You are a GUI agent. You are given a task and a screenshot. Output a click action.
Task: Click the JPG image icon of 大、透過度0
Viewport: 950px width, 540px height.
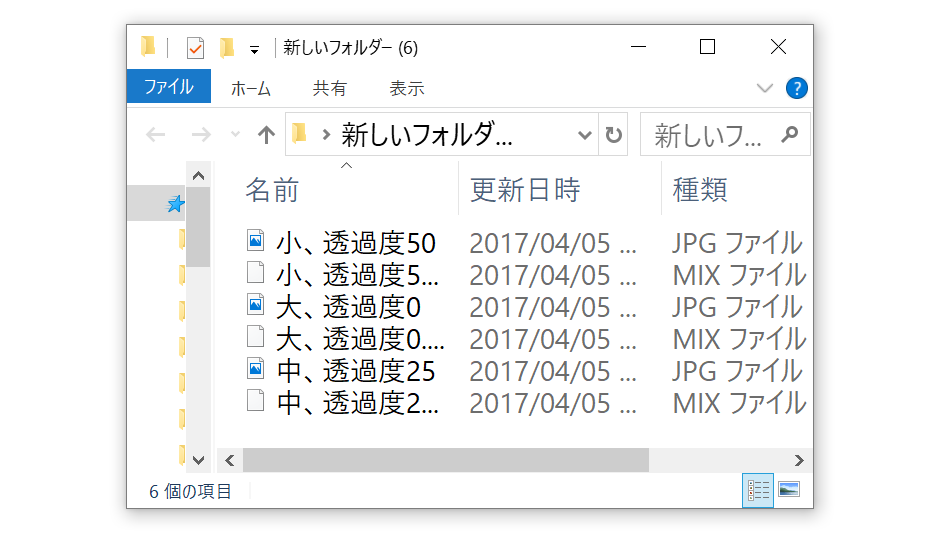point(256,304)
